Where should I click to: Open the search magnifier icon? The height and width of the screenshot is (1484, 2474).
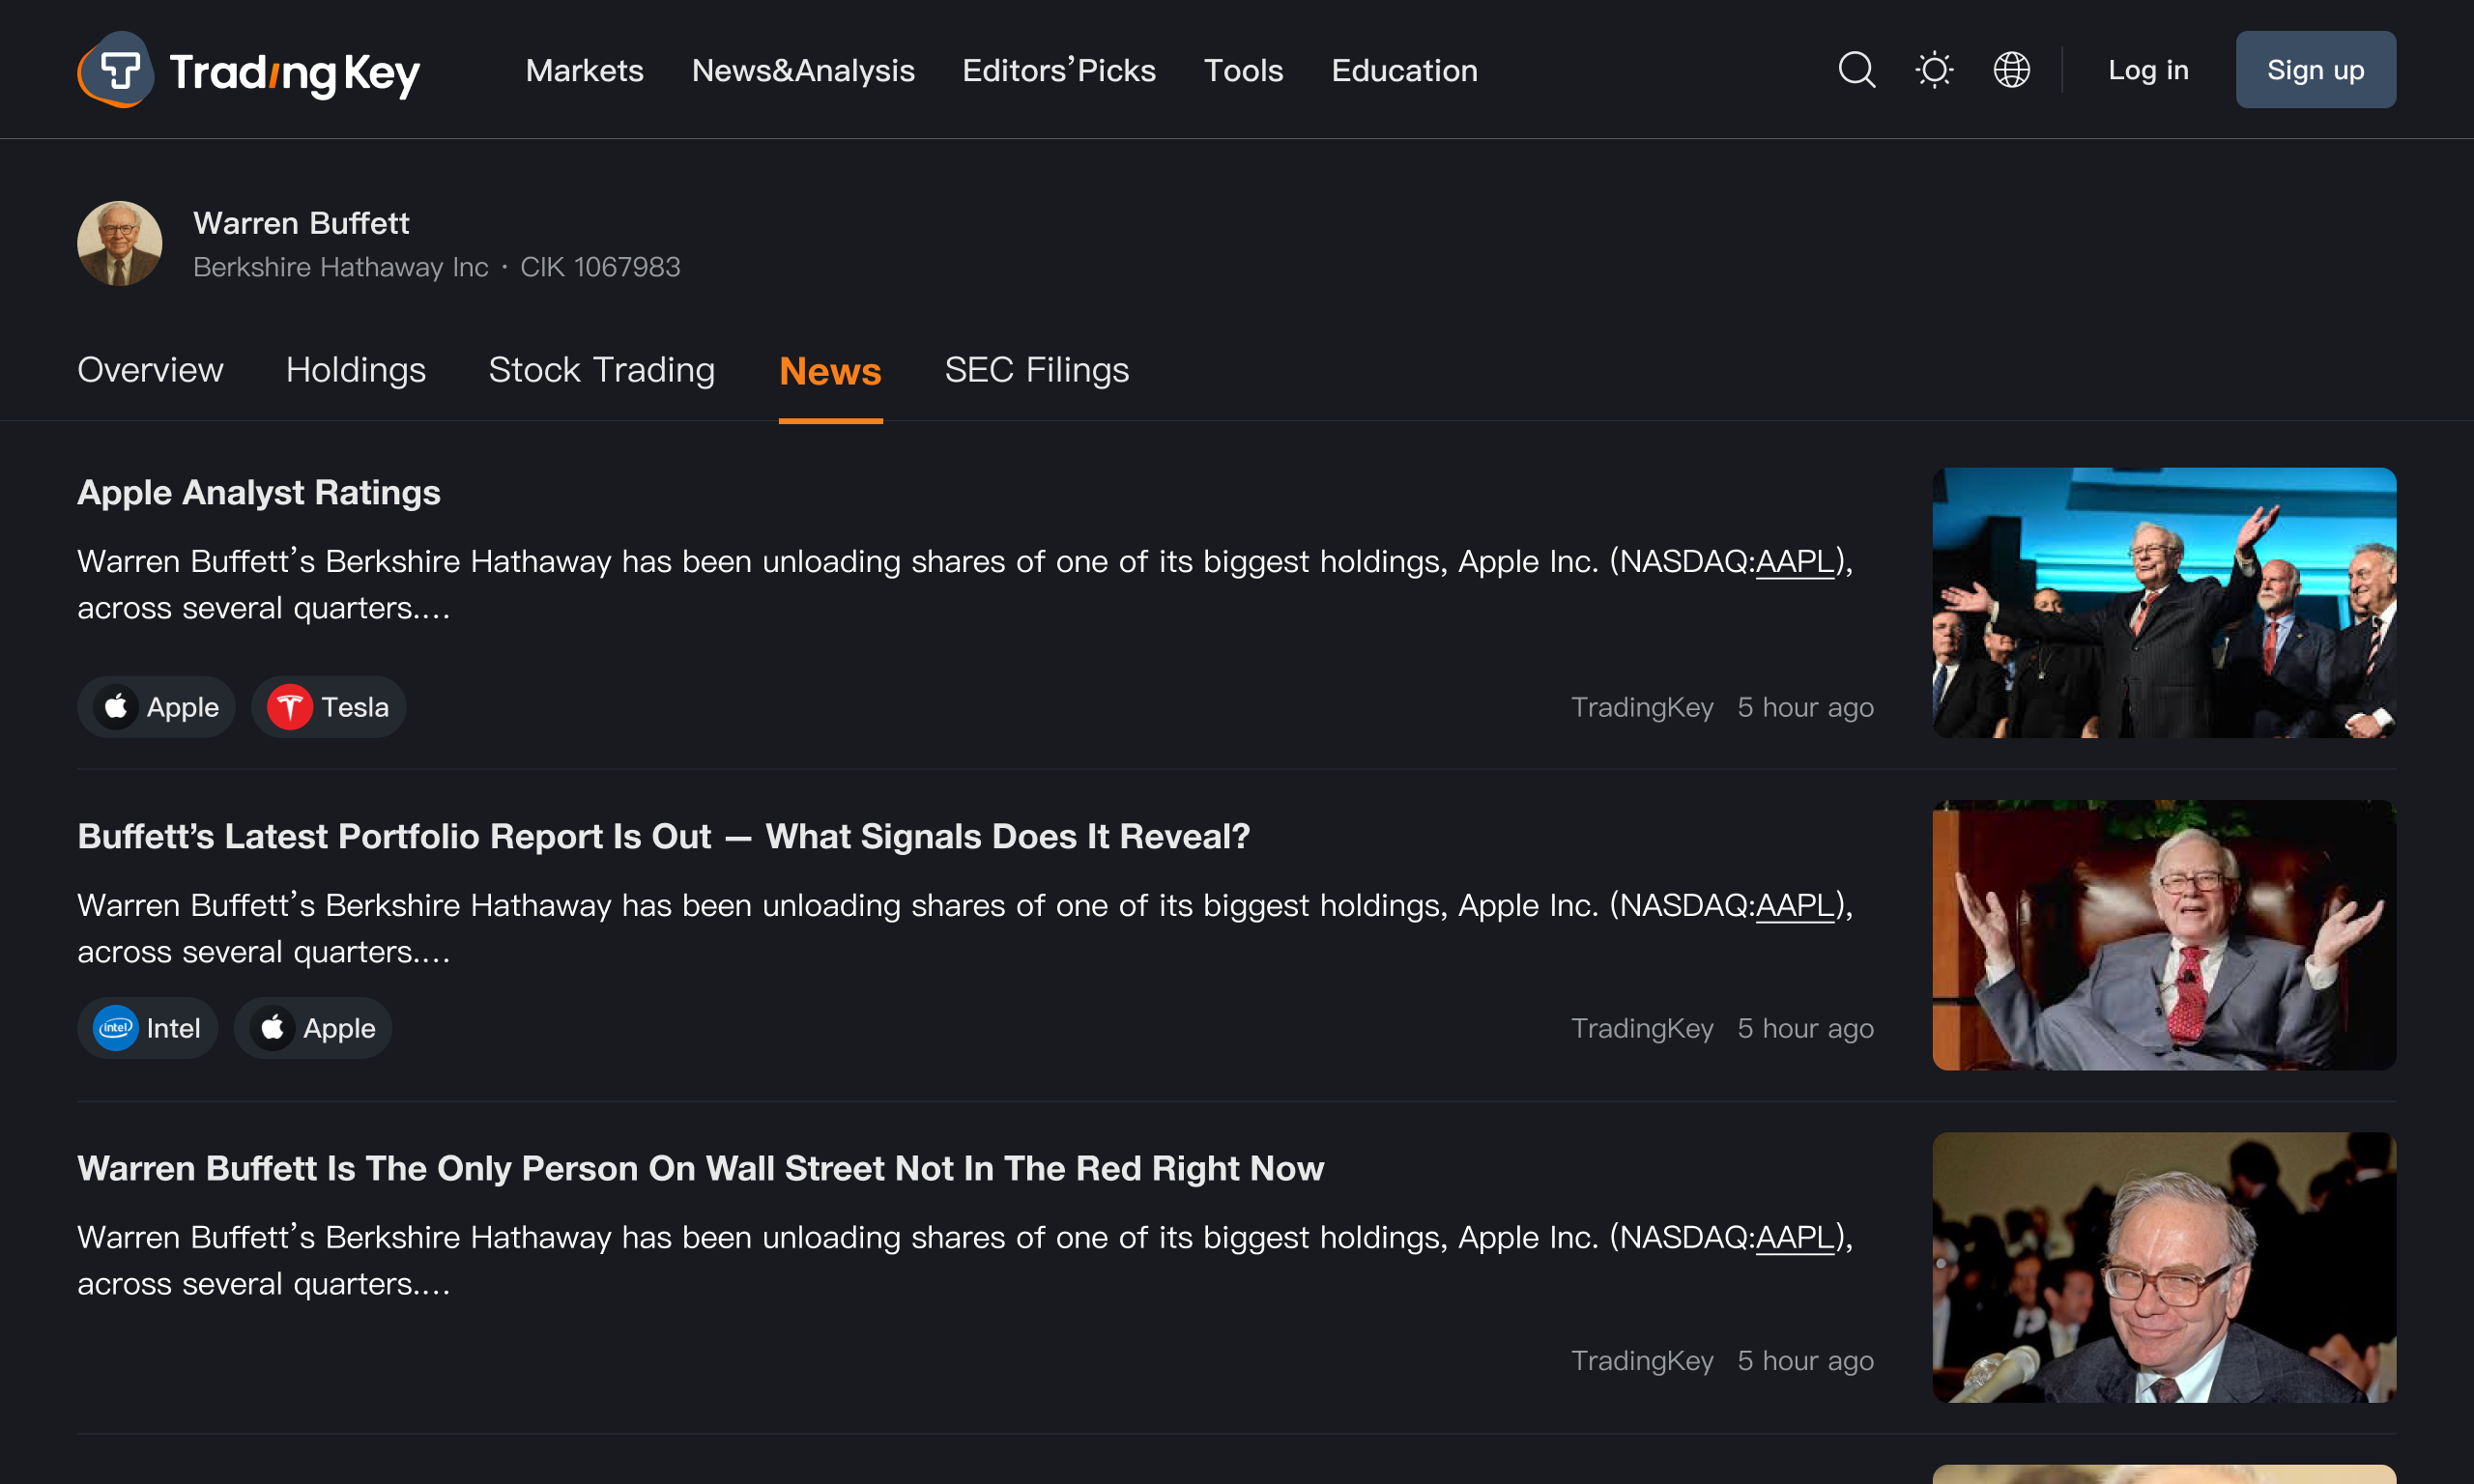[1857, 70]
